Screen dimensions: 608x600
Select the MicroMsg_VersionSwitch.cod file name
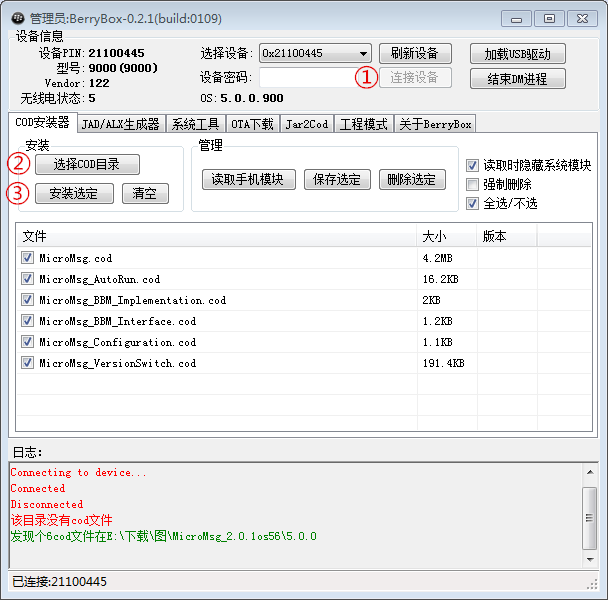pyautogui.click(x=118, y=363)
